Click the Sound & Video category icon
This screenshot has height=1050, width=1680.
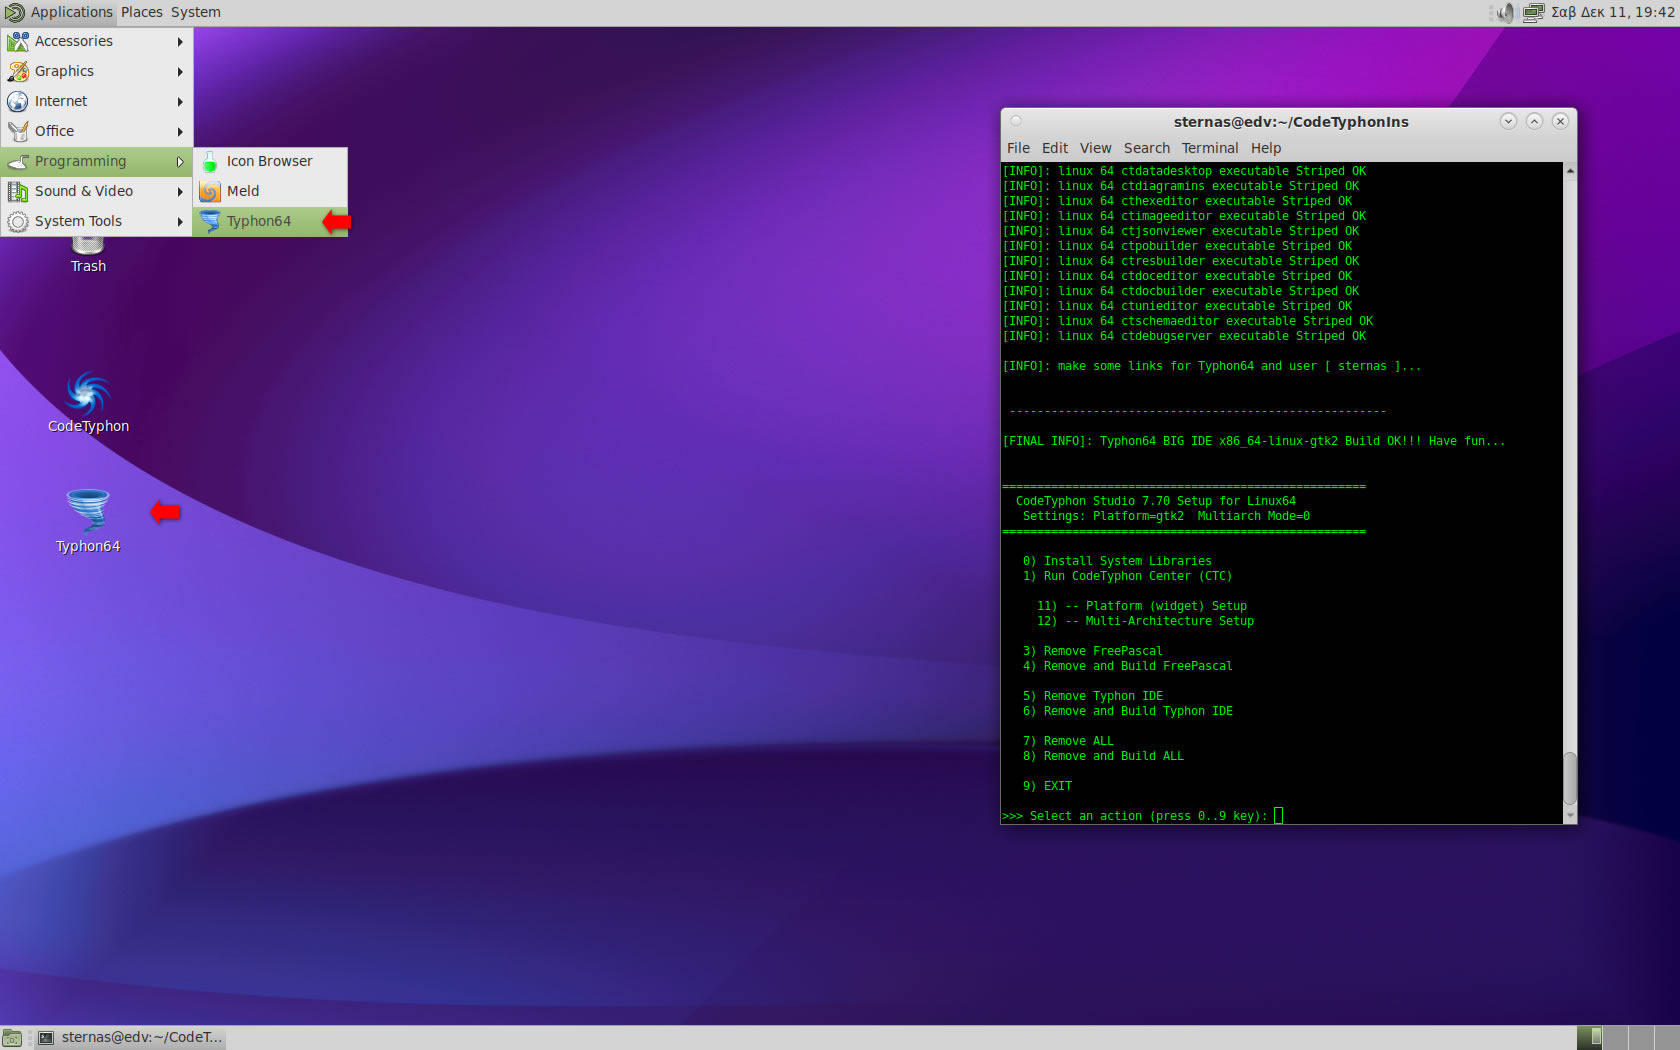18,191
